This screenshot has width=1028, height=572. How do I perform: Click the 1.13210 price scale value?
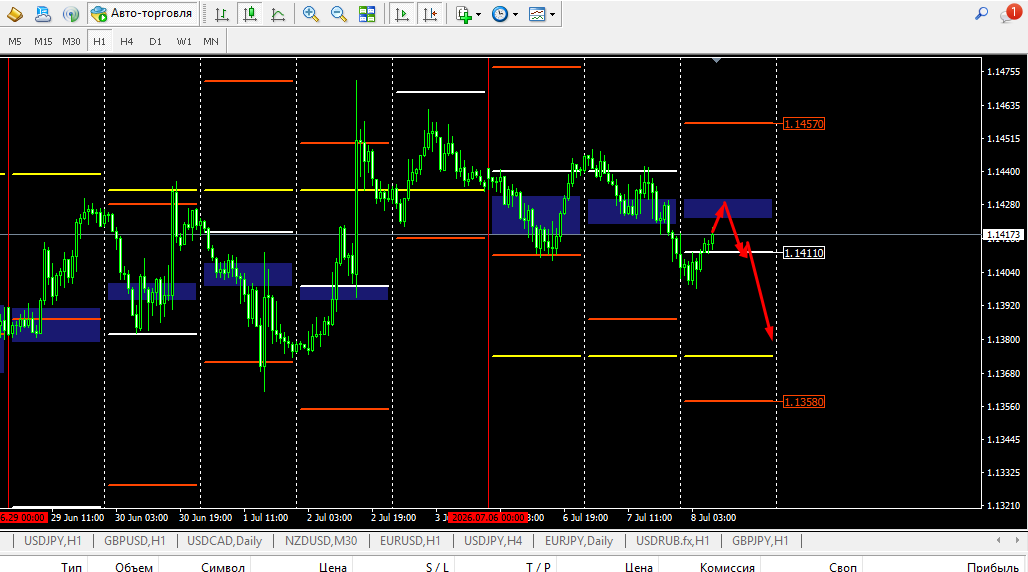coord(1003,506)
